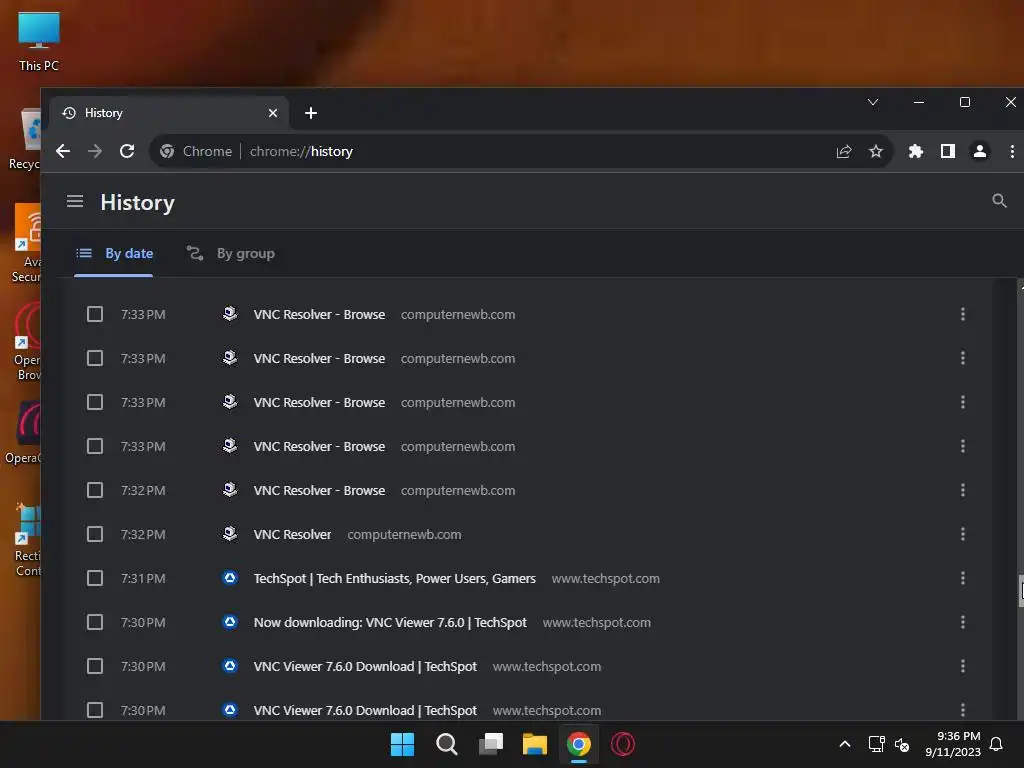This screenshot has width=1024, height=768.
Task: Open the profile avatar menu
Action: pos(980,152)
